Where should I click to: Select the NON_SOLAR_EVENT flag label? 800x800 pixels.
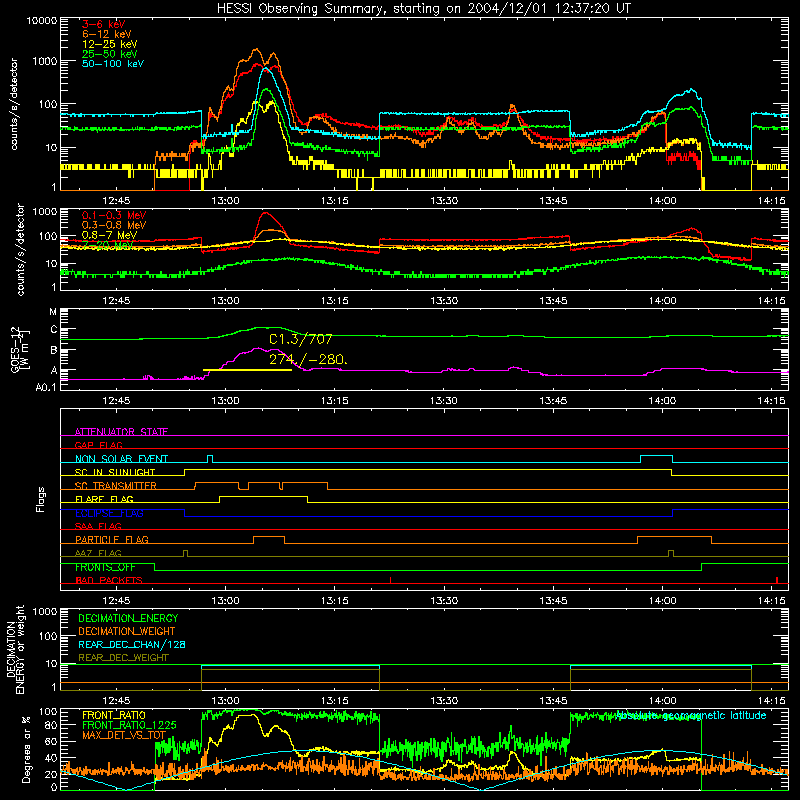(121, 459)
